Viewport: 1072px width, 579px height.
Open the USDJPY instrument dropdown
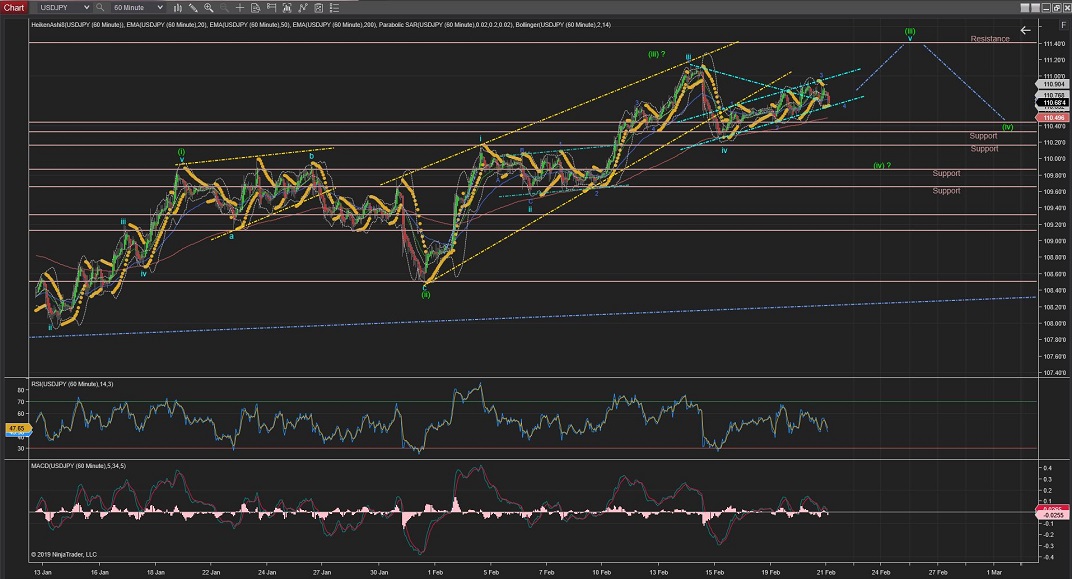pos(65,8)
